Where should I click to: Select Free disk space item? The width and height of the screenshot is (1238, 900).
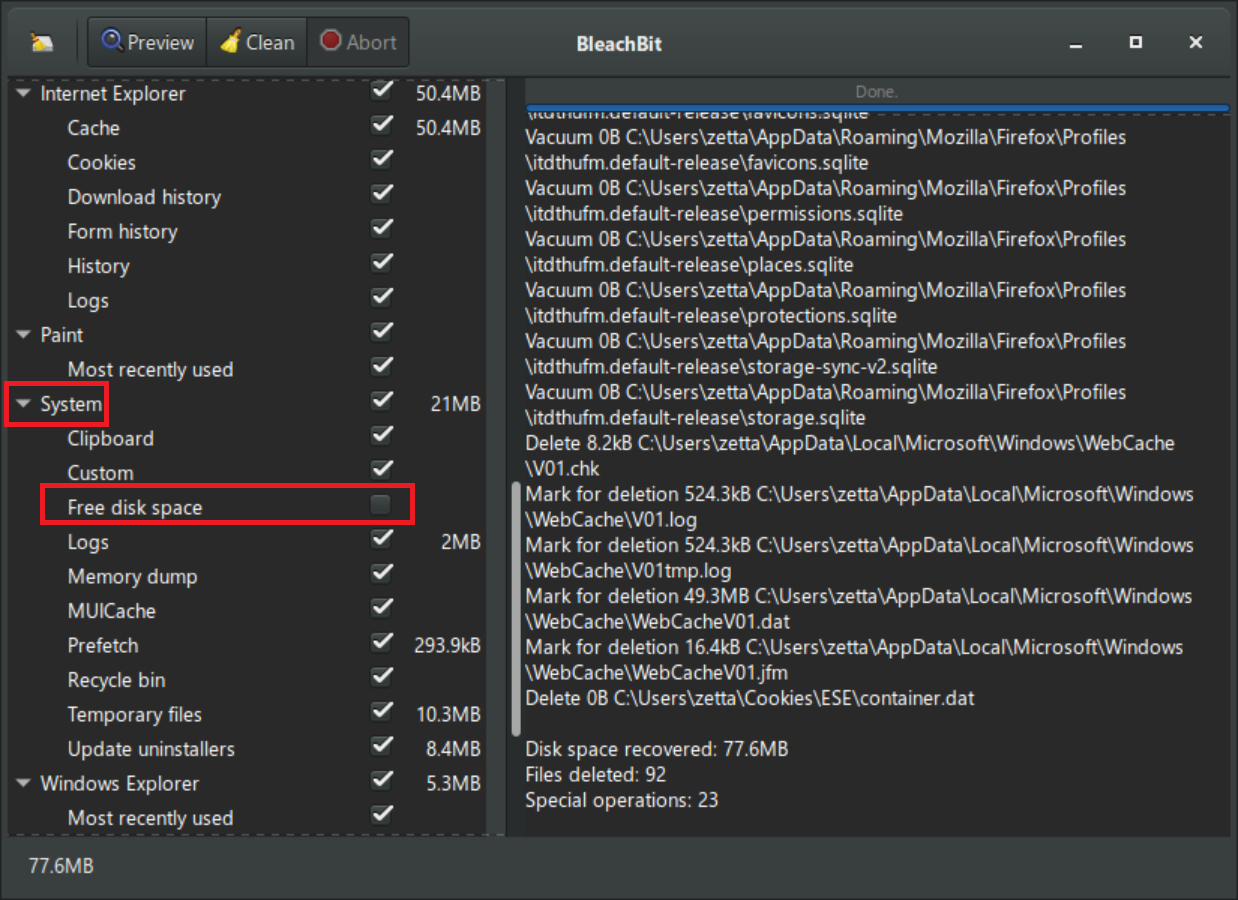coord(135,508)
